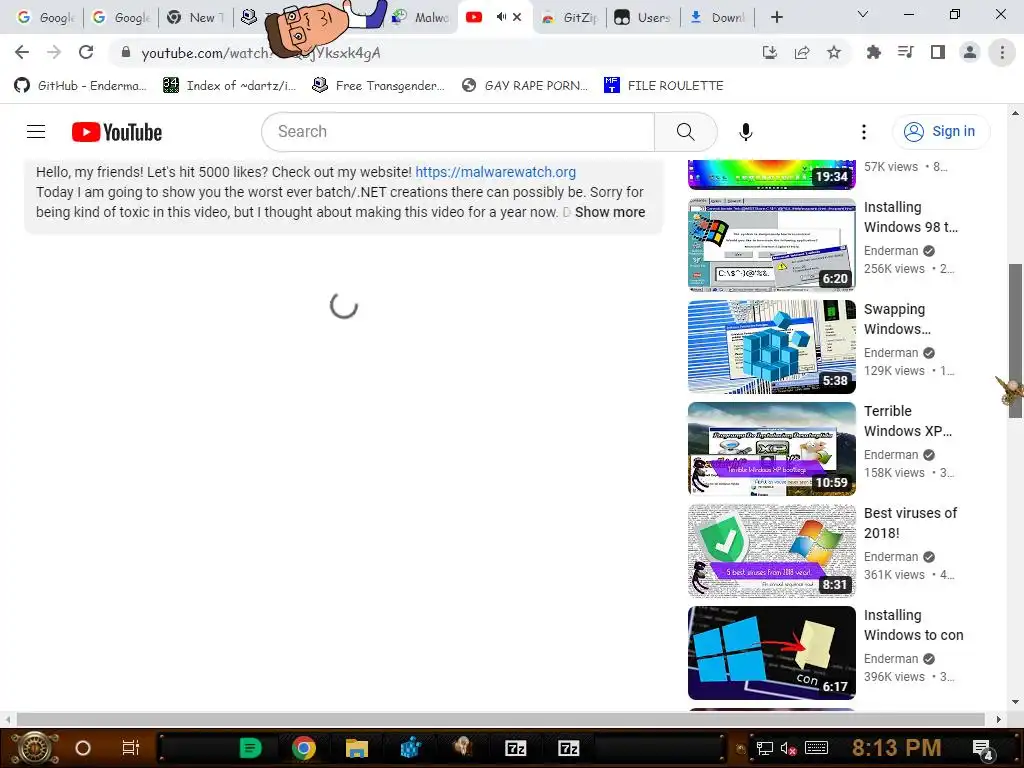Click the taskbar clock 8:13 PM
Image resolution: width=1024 pixels, height=768 pixels.
pos(896,748)
